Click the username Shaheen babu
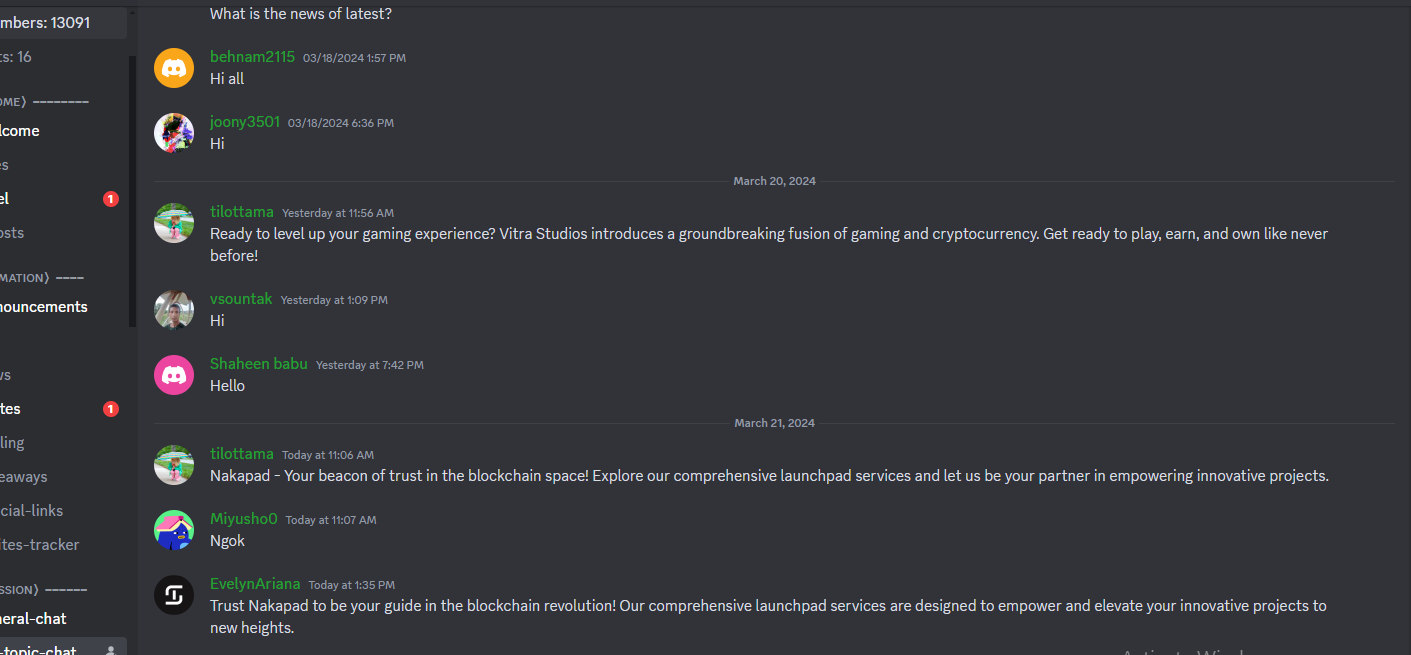Screen dimensions: 1411x655 (259, 364)
